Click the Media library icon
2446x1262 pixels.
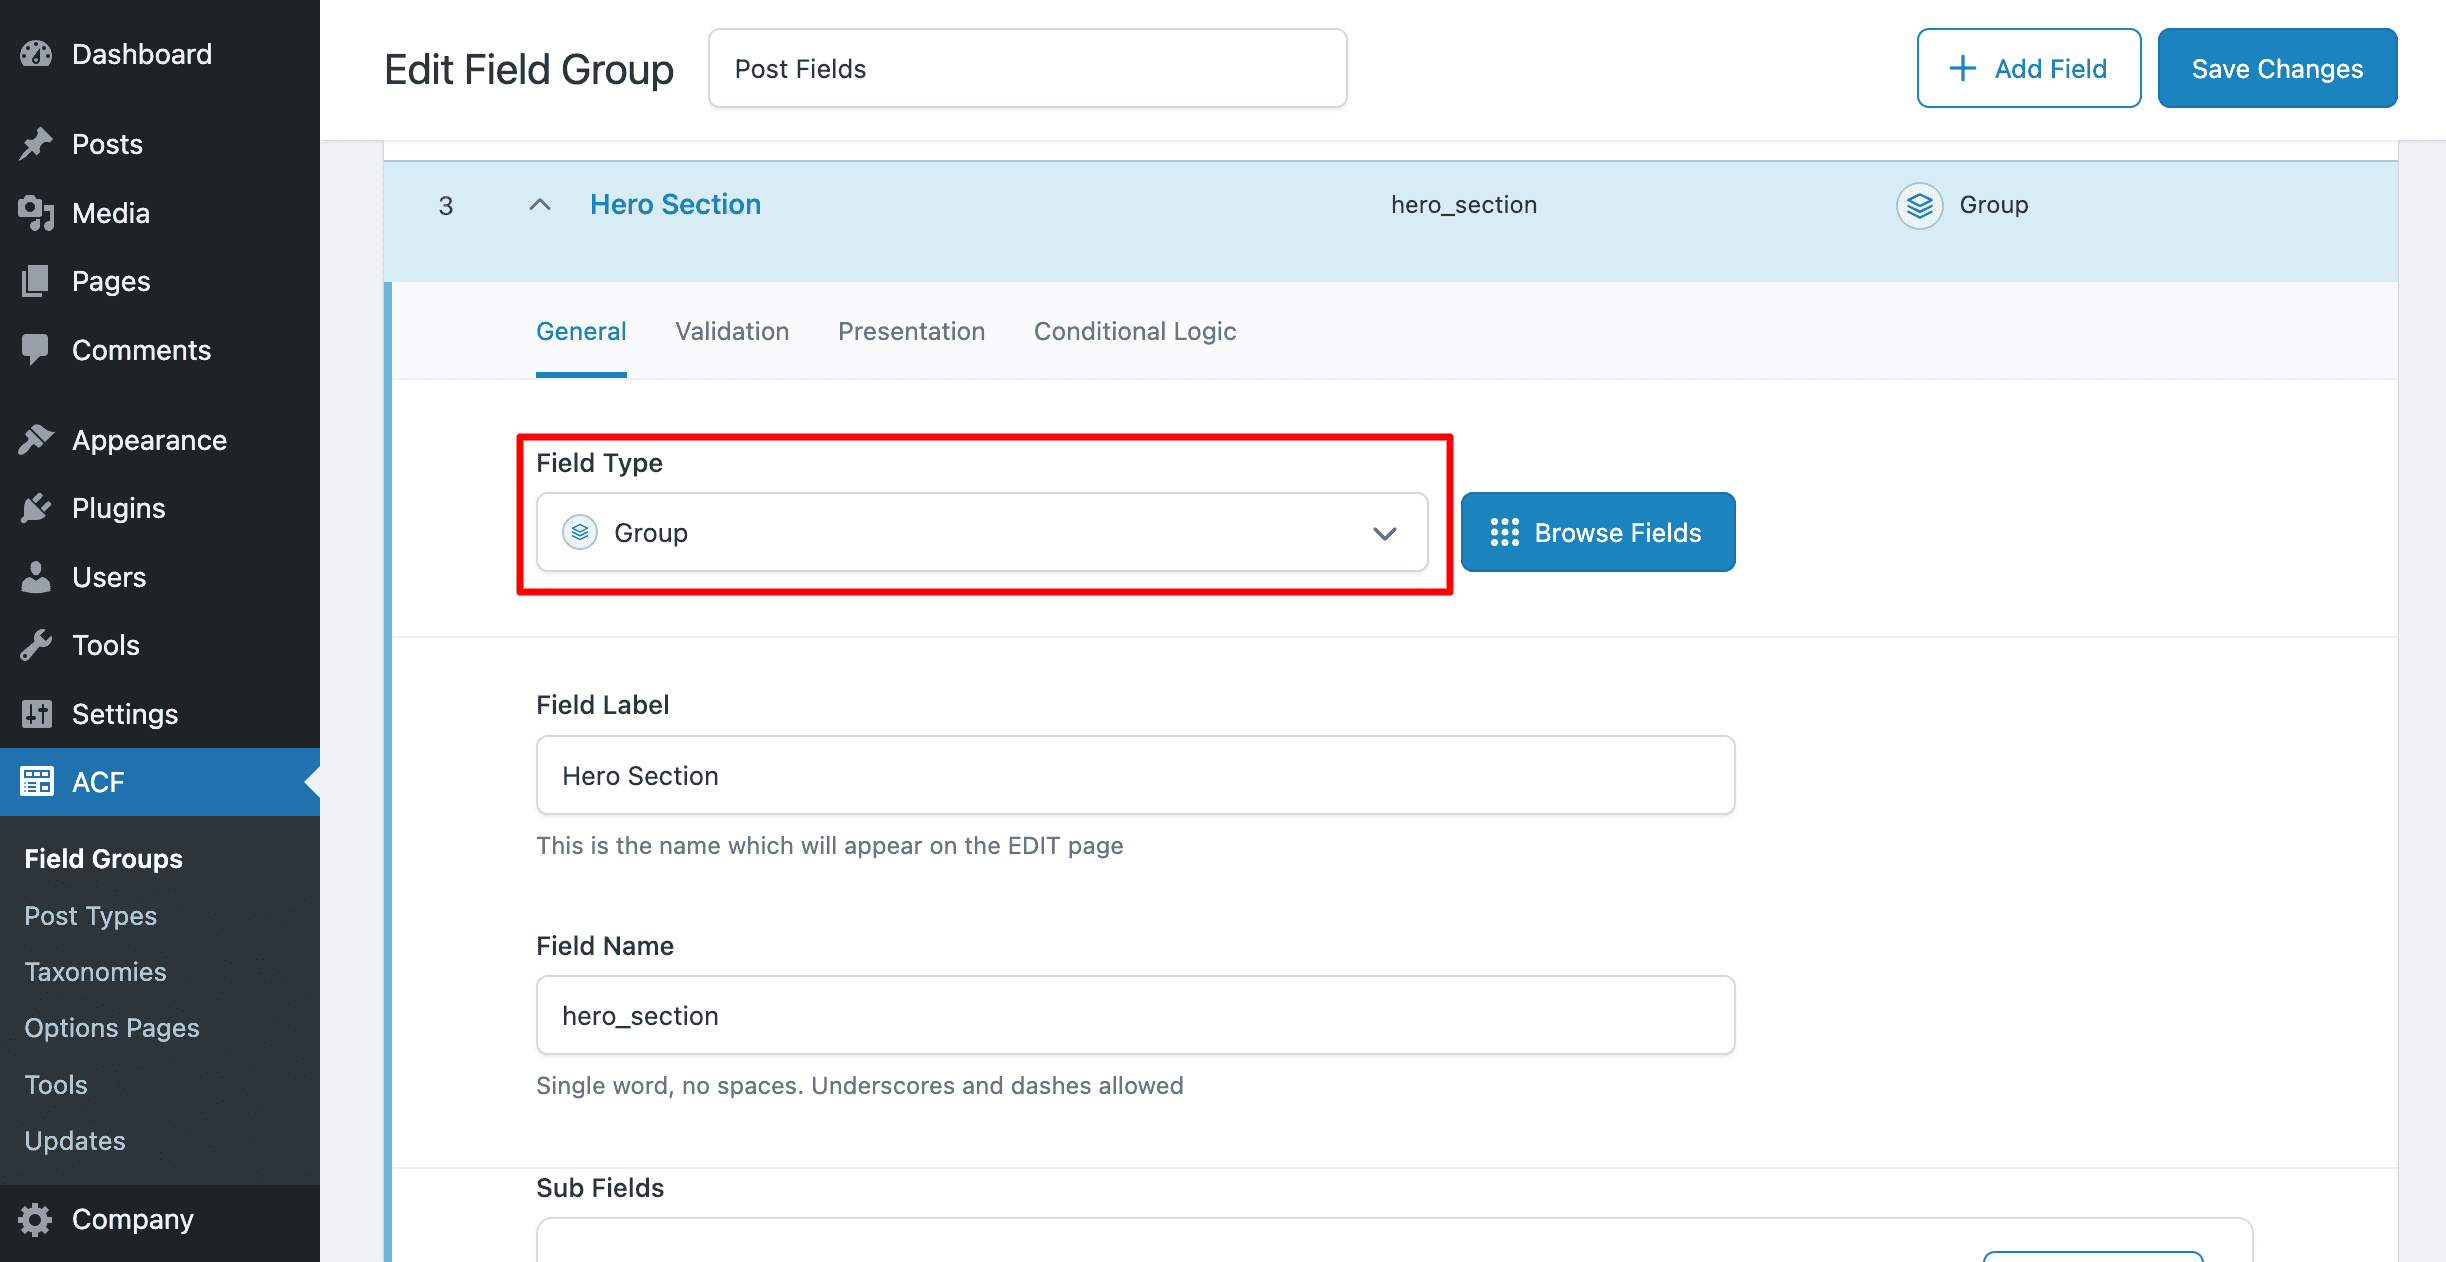[36, 213]
